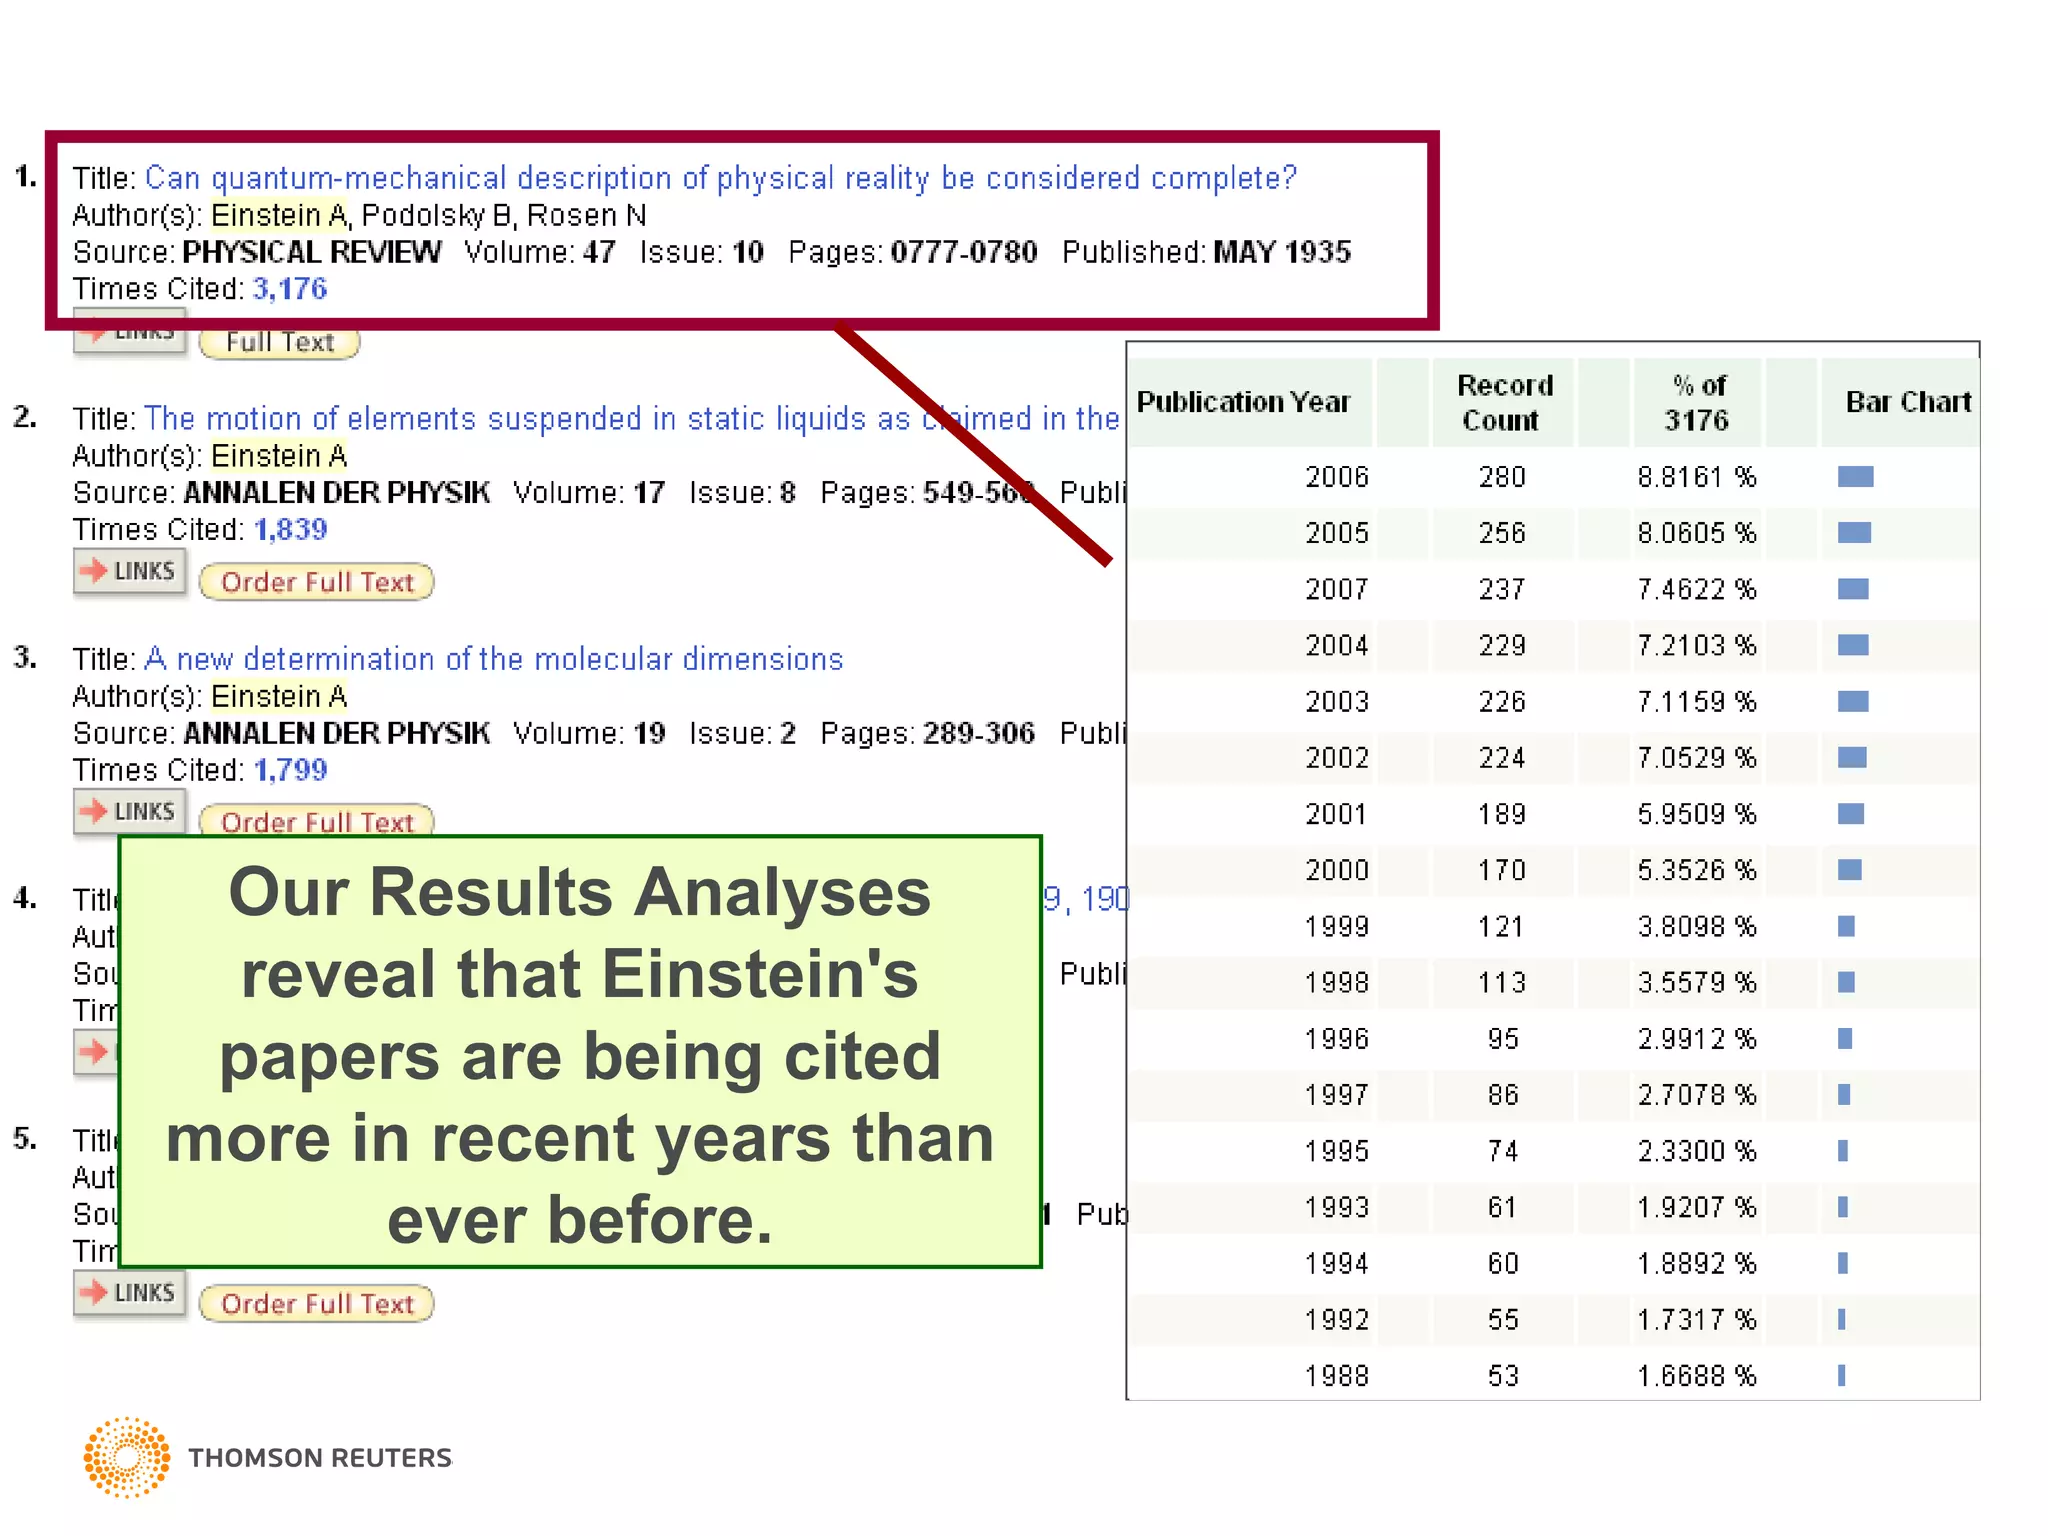This screenshot has width=2048, height=1536.
Task: Click the record count 74 cell
Action: [1503, 1151]
